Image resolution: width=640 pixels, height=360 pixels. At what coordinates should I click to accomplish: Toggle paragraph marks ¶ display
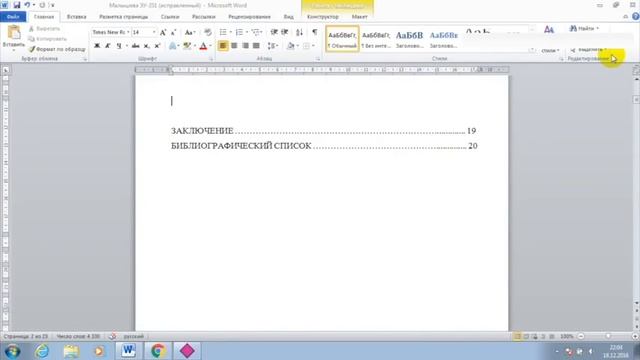315,32
